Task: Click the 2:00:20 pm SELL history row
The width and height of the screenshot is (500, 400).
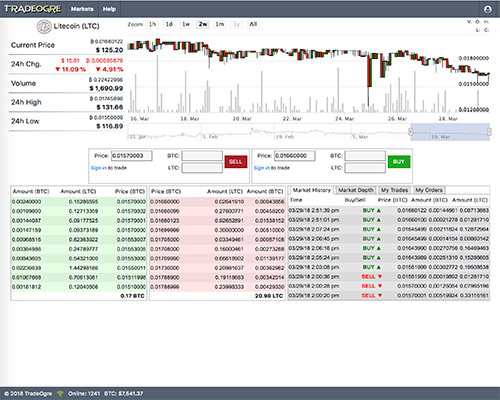Action: coord(389,296)
